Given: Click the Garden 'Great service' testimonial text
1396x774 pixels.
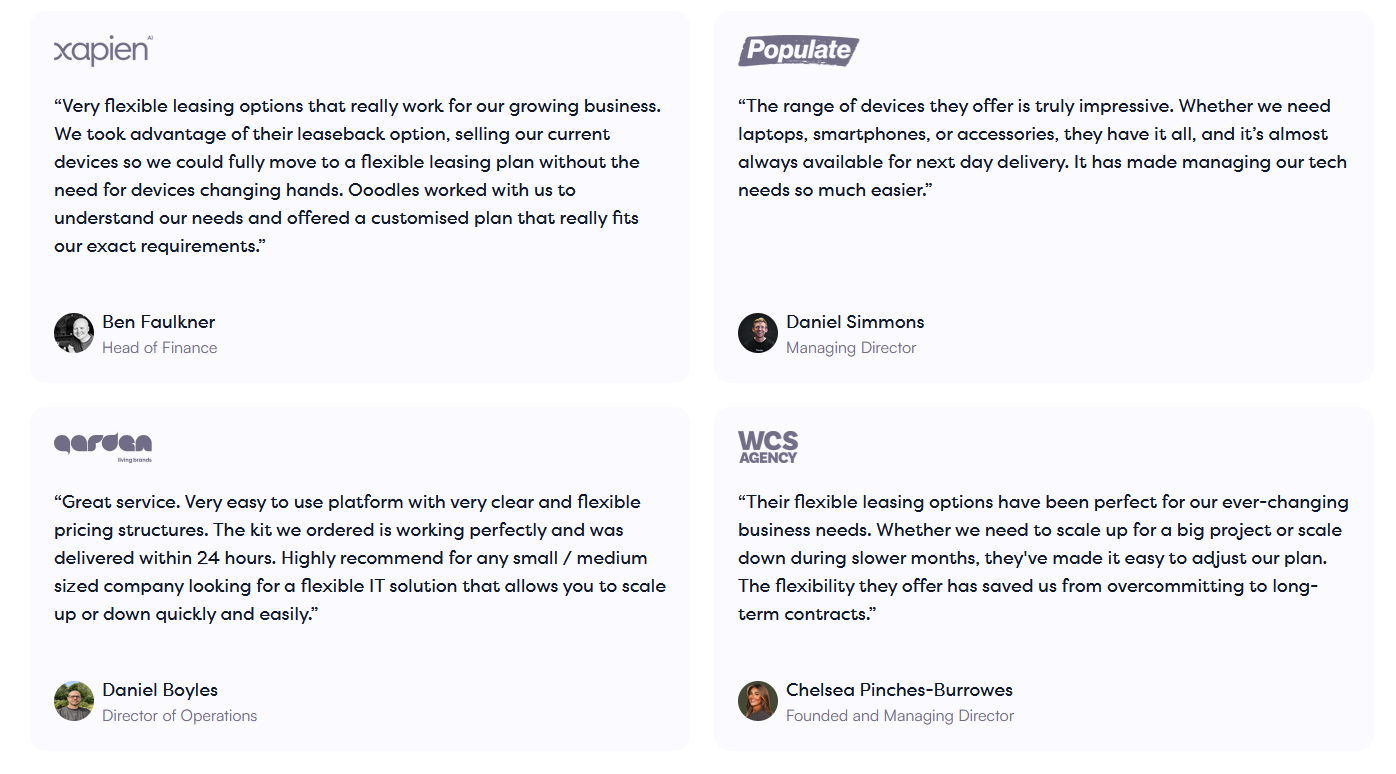Looking at the screenshot, I should click(360, 558).
